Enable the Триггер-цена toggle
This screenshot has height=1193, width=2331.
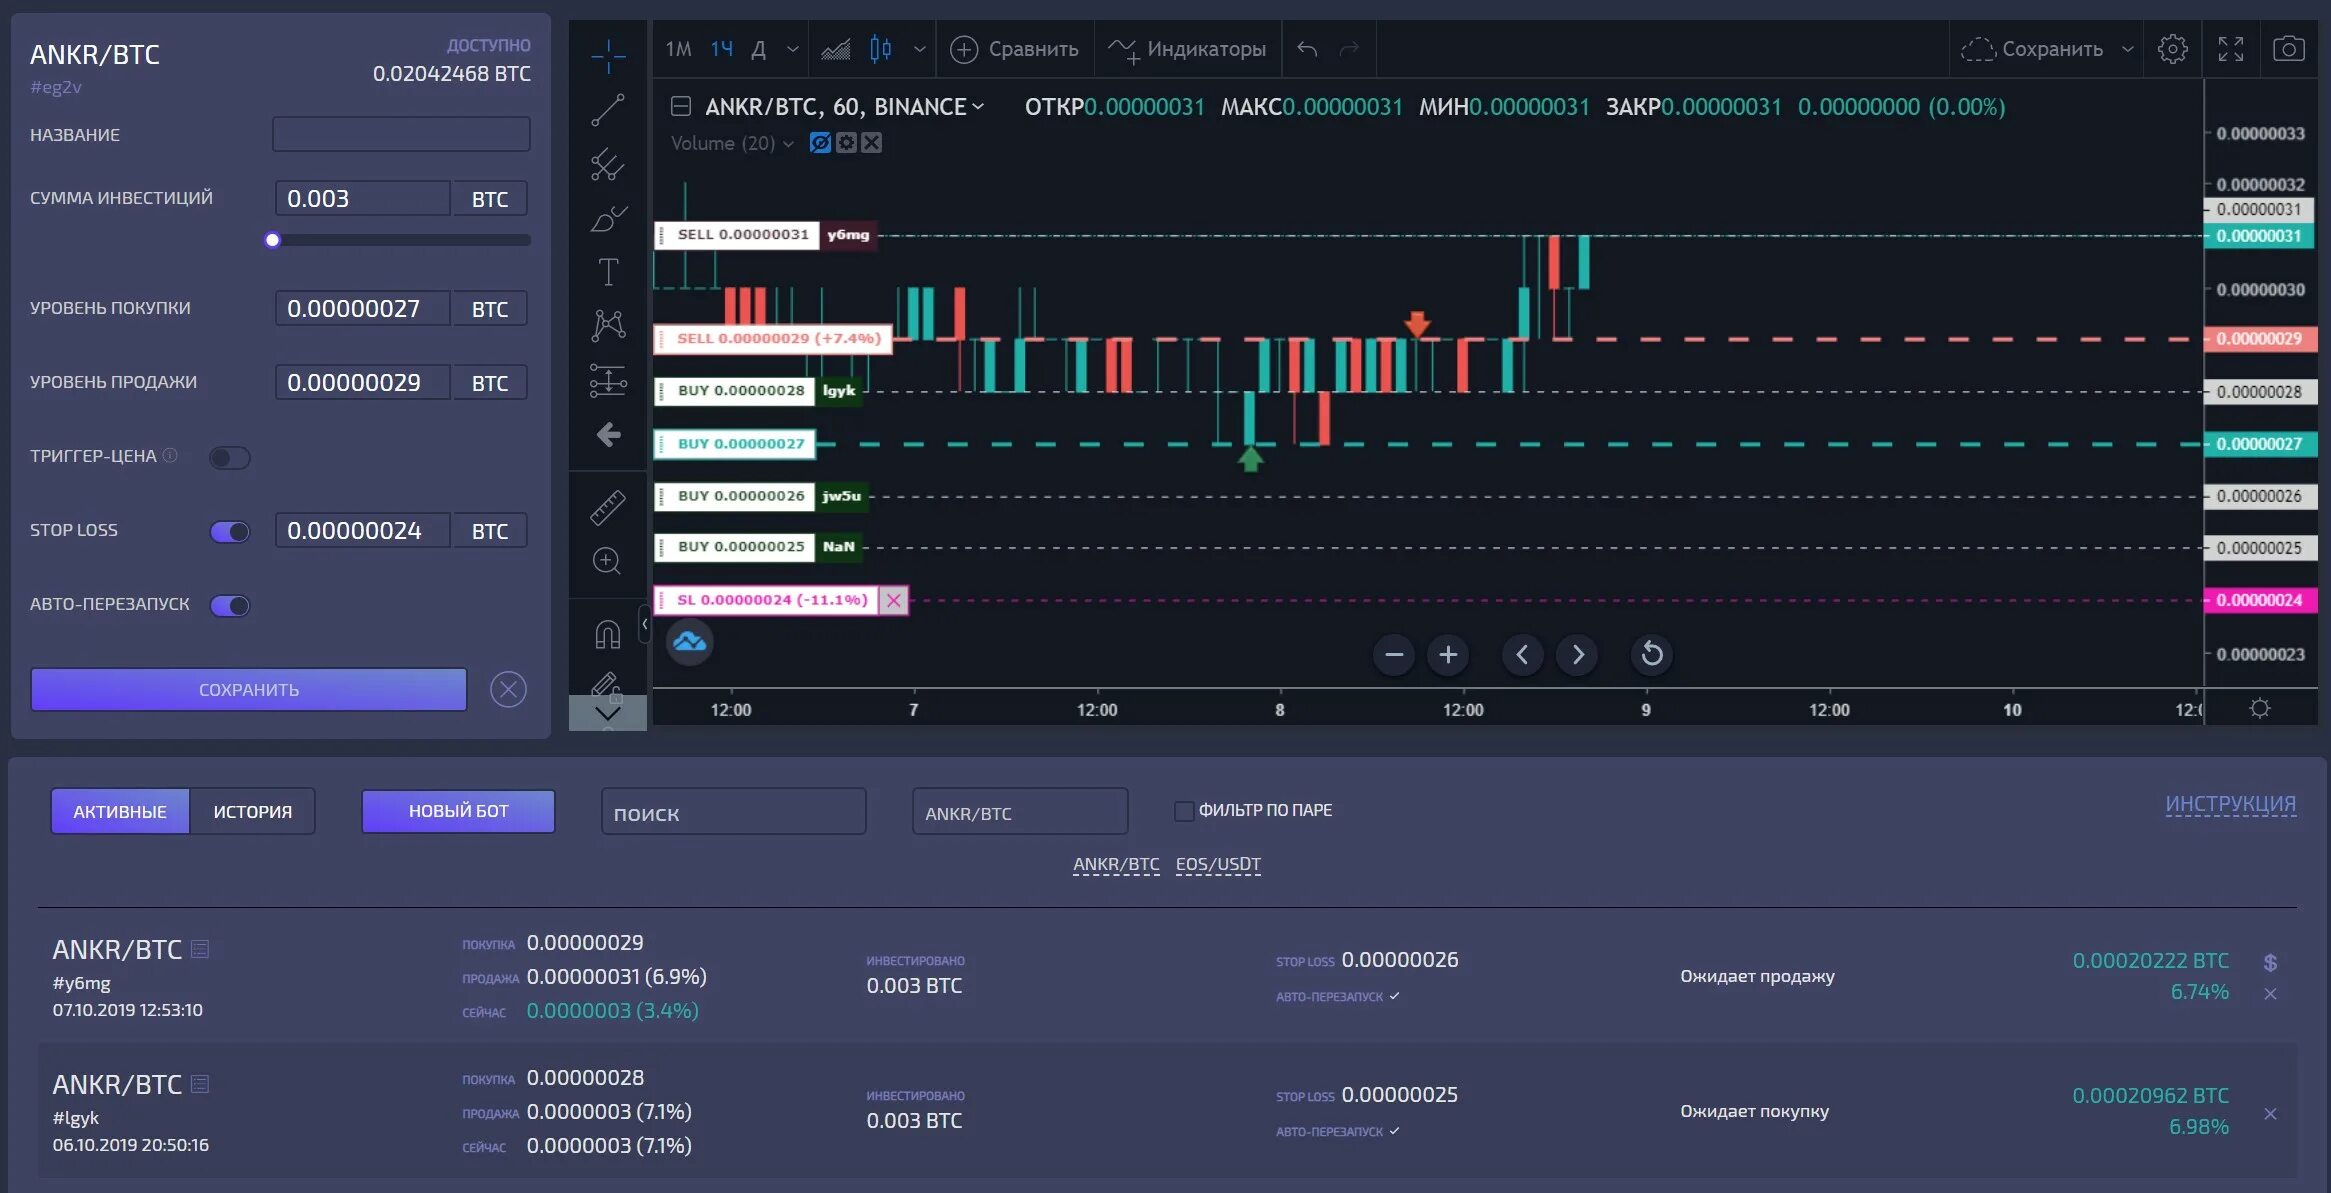pyautogui.click(x=229, y=457)
